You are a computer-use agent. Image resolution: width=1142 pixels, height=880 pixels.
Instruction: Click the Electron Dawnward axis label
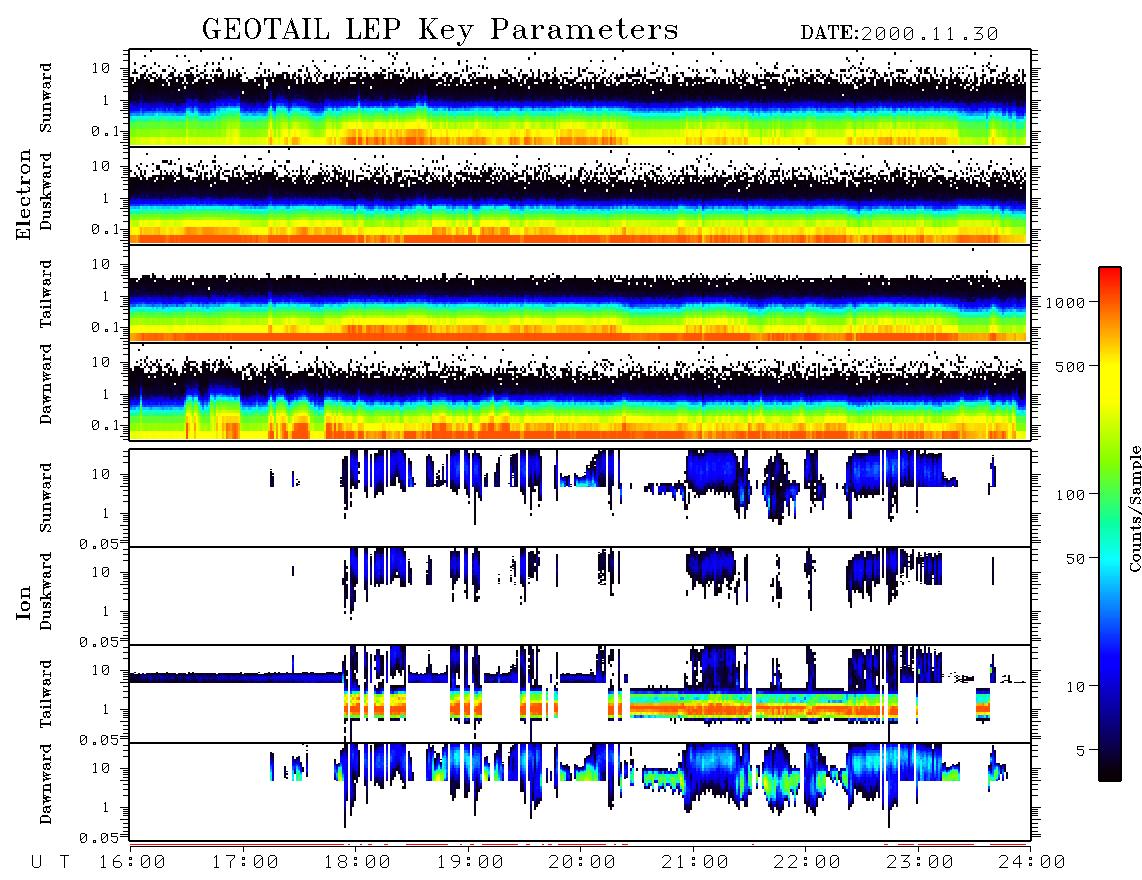(46, 385)
